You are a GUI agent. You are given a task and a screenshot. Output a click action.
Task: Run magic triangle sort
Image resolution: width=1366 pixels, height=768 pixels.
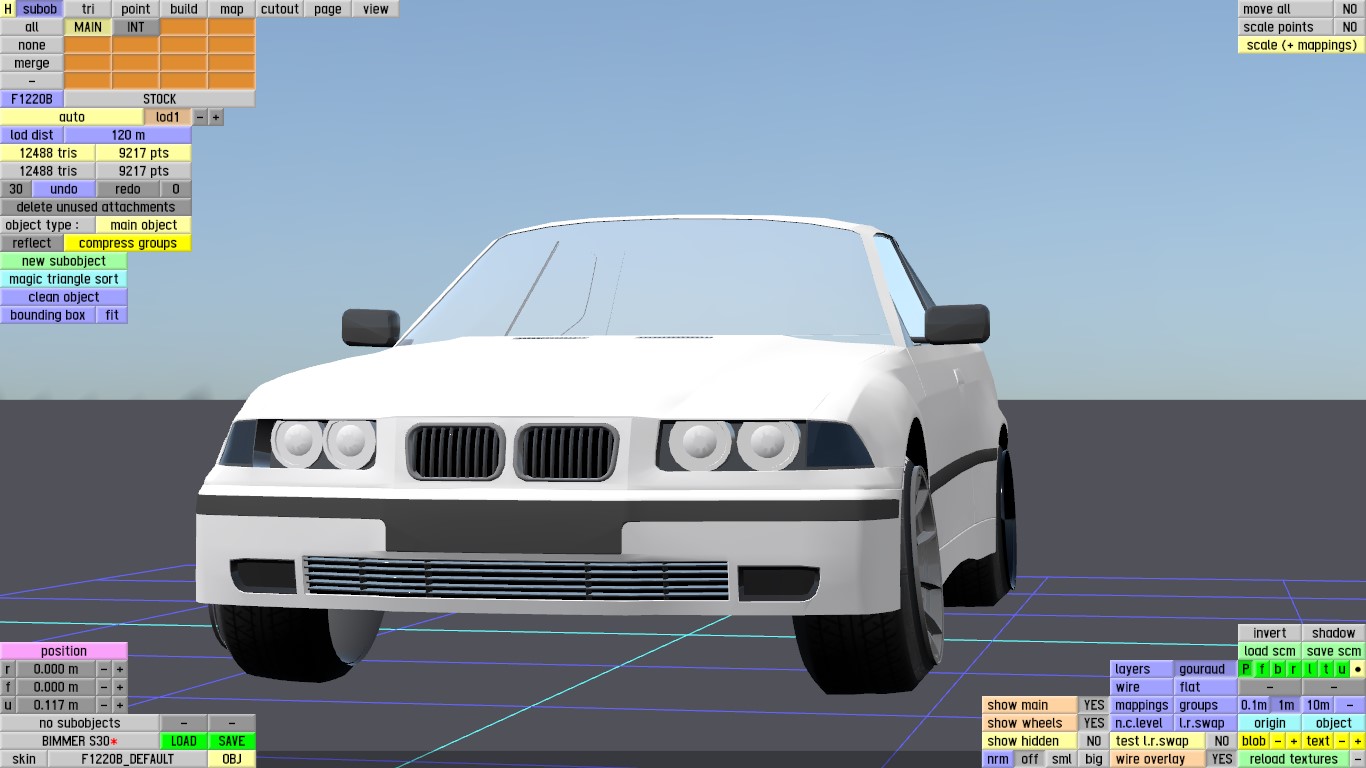(x=64, y=279)
